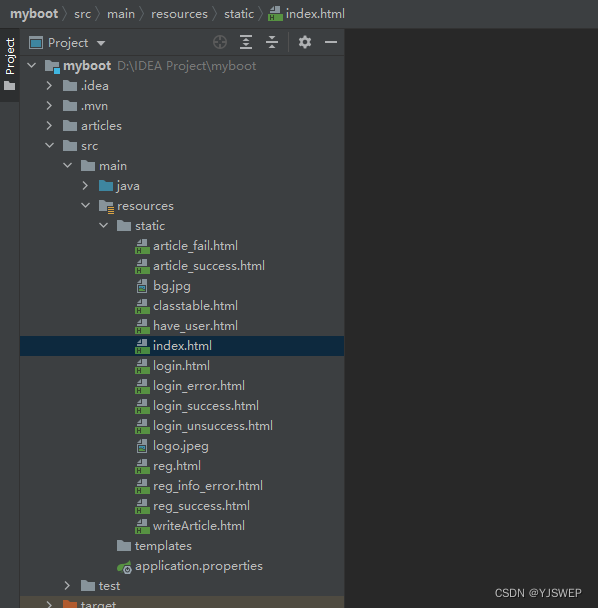Click the 'D:\IDEA Project\myboot' path text
Image resolution: width=598 pixels, height=608 pixels.
[187, 66]
